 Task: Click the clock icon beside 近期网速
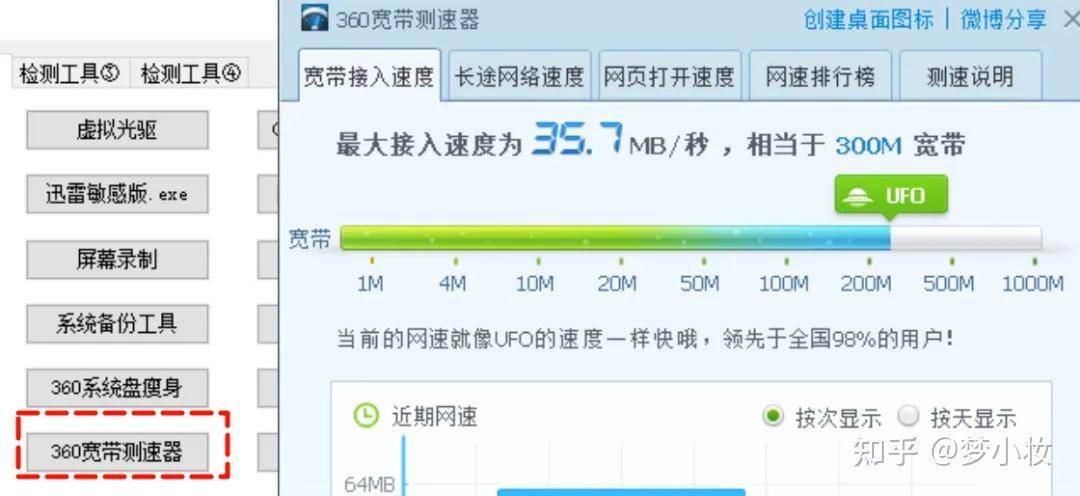[366, 415]
